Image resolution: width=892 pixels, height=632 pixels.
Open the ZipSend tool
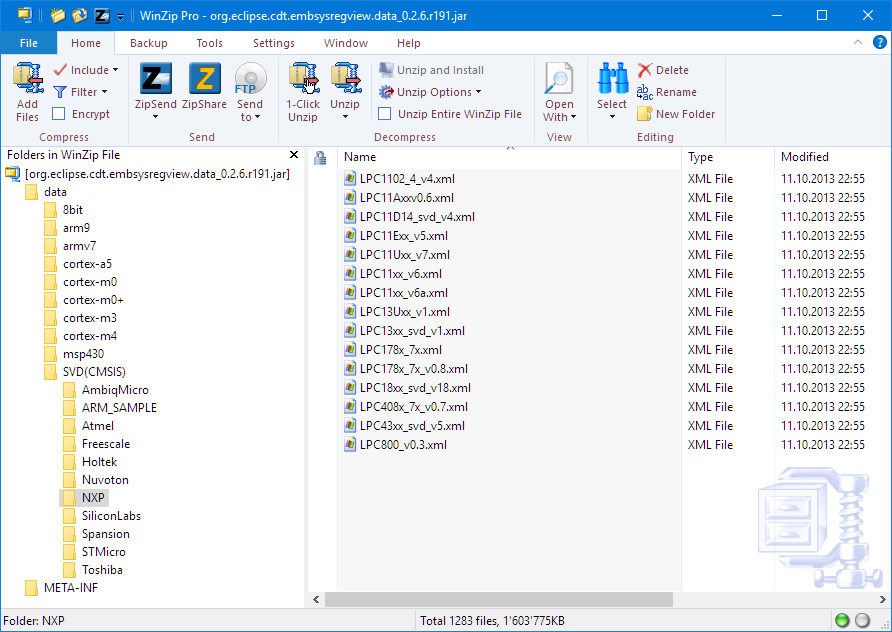(x=155, y=80)
